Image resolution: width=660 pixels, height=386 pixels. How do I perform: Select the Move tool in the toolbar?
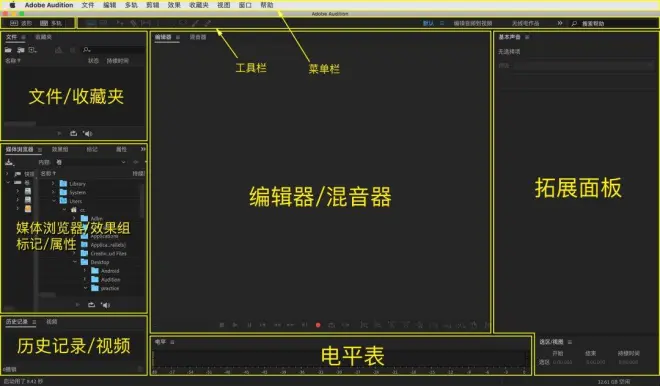[120, 23]
